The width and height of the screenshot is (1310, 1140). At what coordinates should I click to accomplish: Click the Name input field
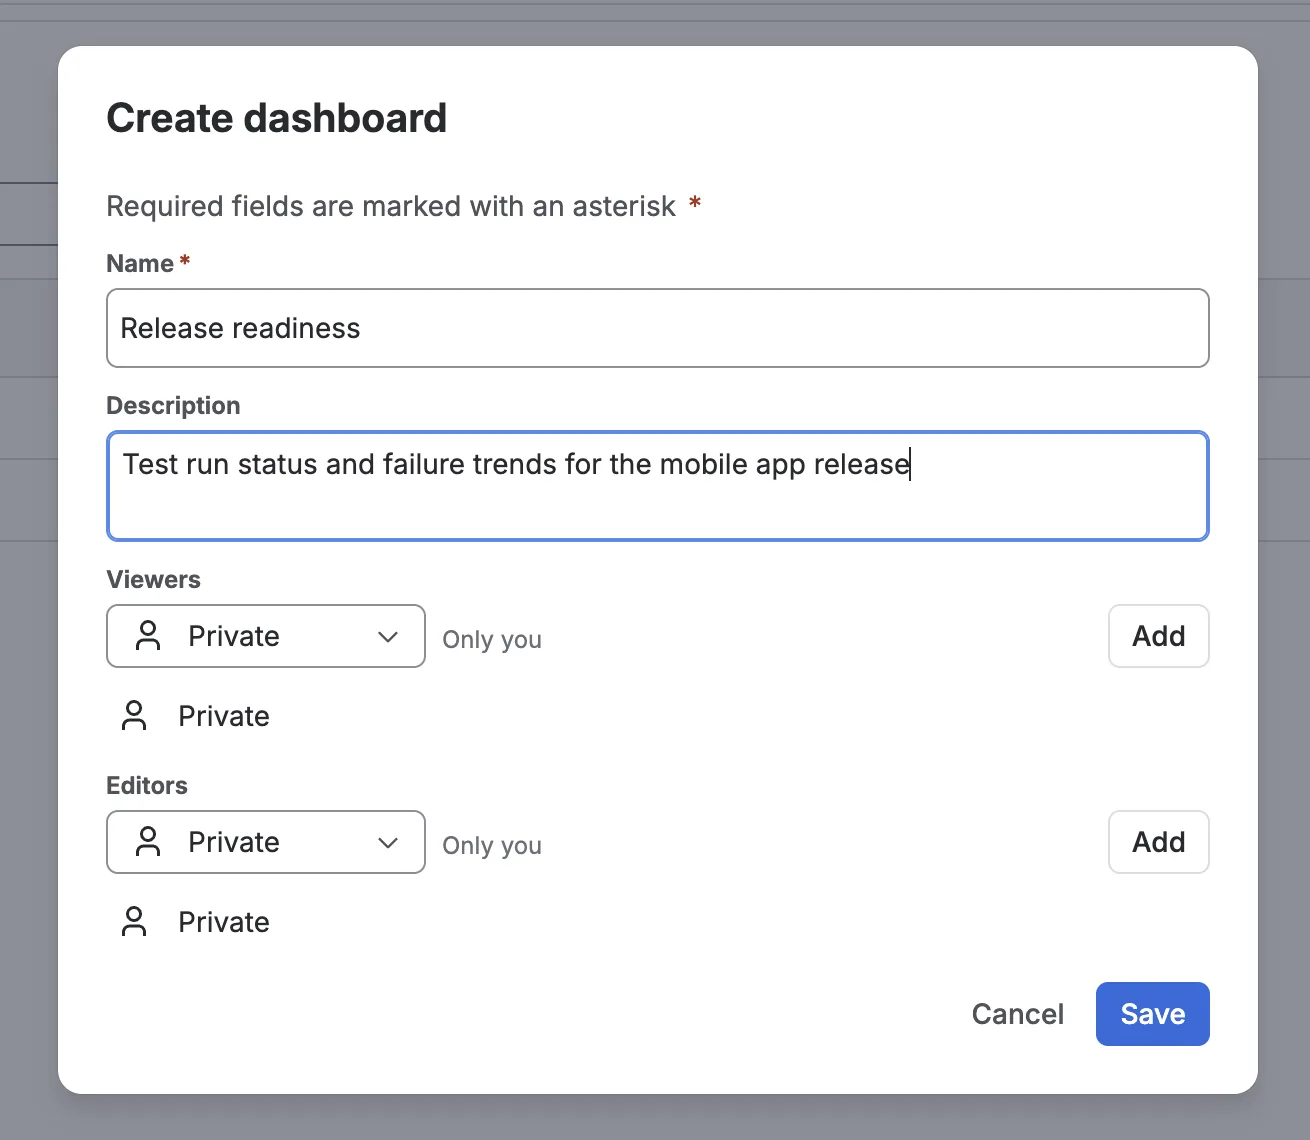click(x=657, y=328)
